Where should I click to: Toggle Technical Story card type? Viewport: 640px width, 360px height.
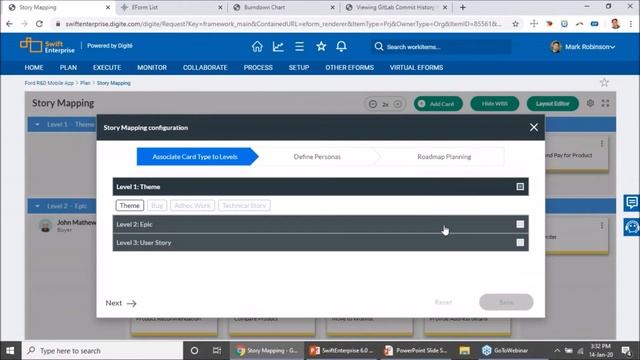click(244, 205)
